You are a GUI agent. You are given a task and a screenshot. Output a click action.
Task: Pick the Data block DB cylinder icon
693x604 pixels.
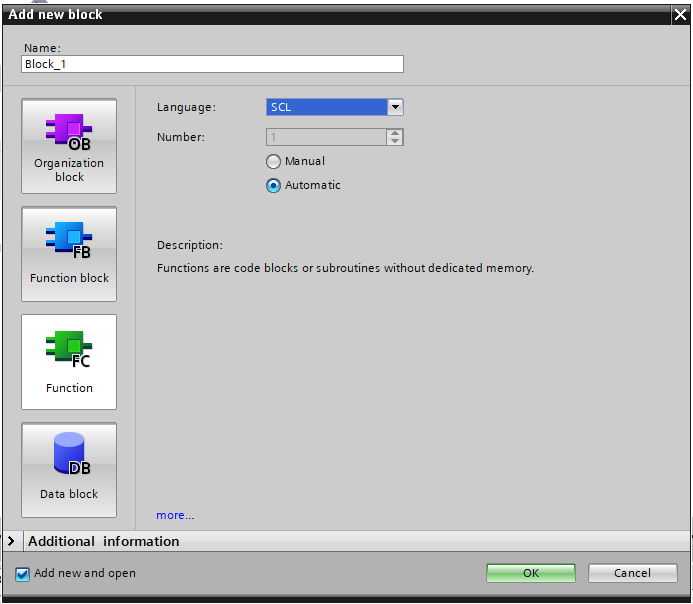[72, 454]
